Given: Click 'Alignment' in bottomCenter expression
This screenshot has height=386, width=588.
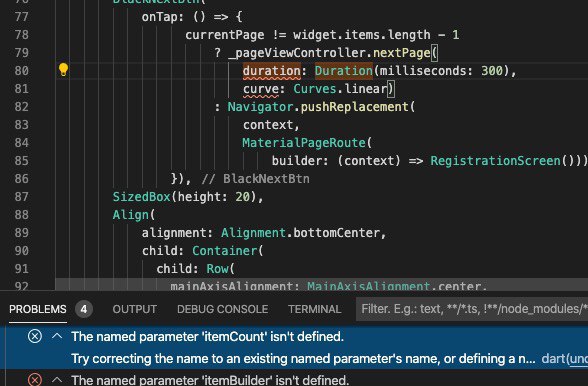Looking at the screenshot, I should pos(253,233).
